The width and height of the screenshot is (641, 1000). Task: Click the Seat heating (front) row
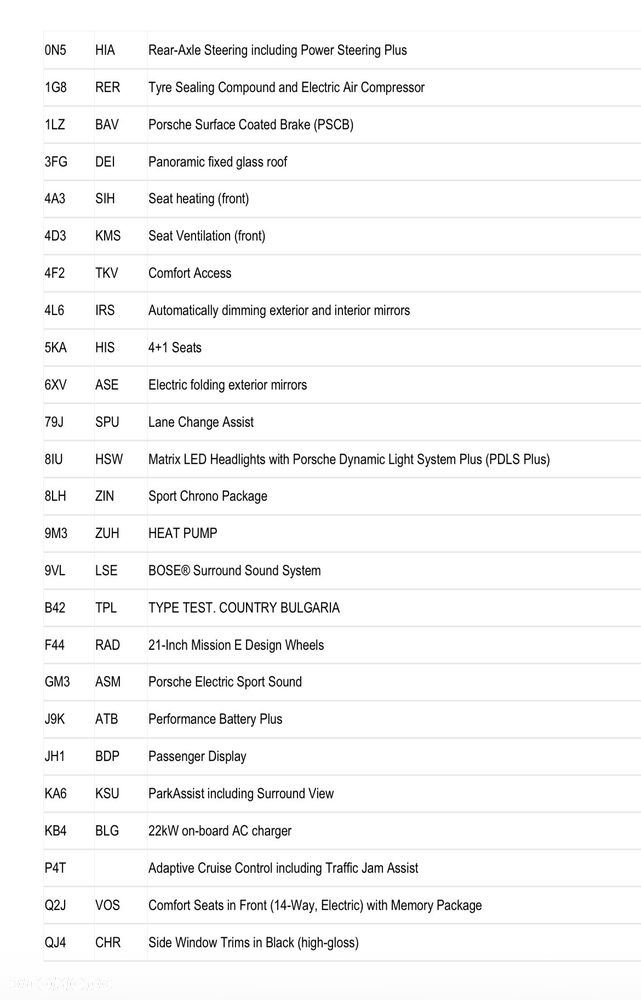pyautogui.click(x=198, y=199)
